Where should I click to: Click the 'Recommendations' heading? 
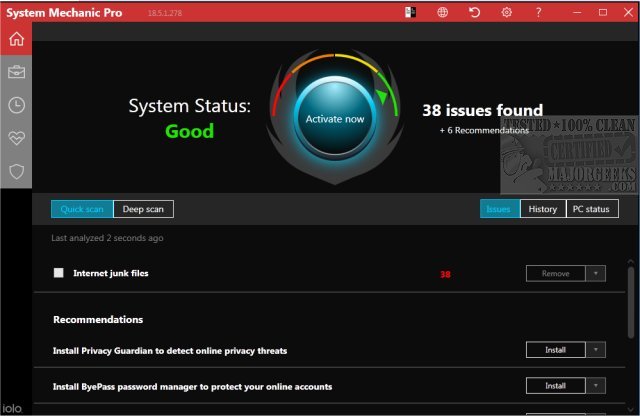(98, 319)
